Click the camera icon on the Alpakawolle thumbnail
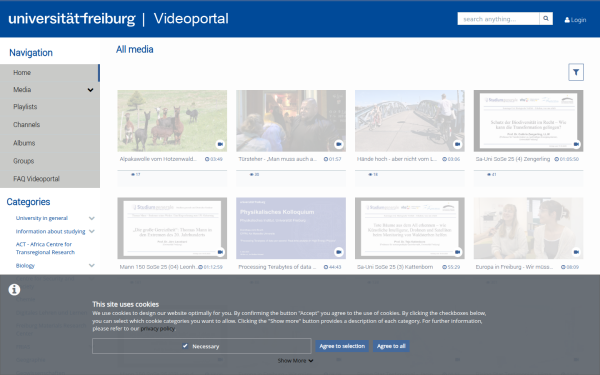600x375 pixels. point(220,144)
